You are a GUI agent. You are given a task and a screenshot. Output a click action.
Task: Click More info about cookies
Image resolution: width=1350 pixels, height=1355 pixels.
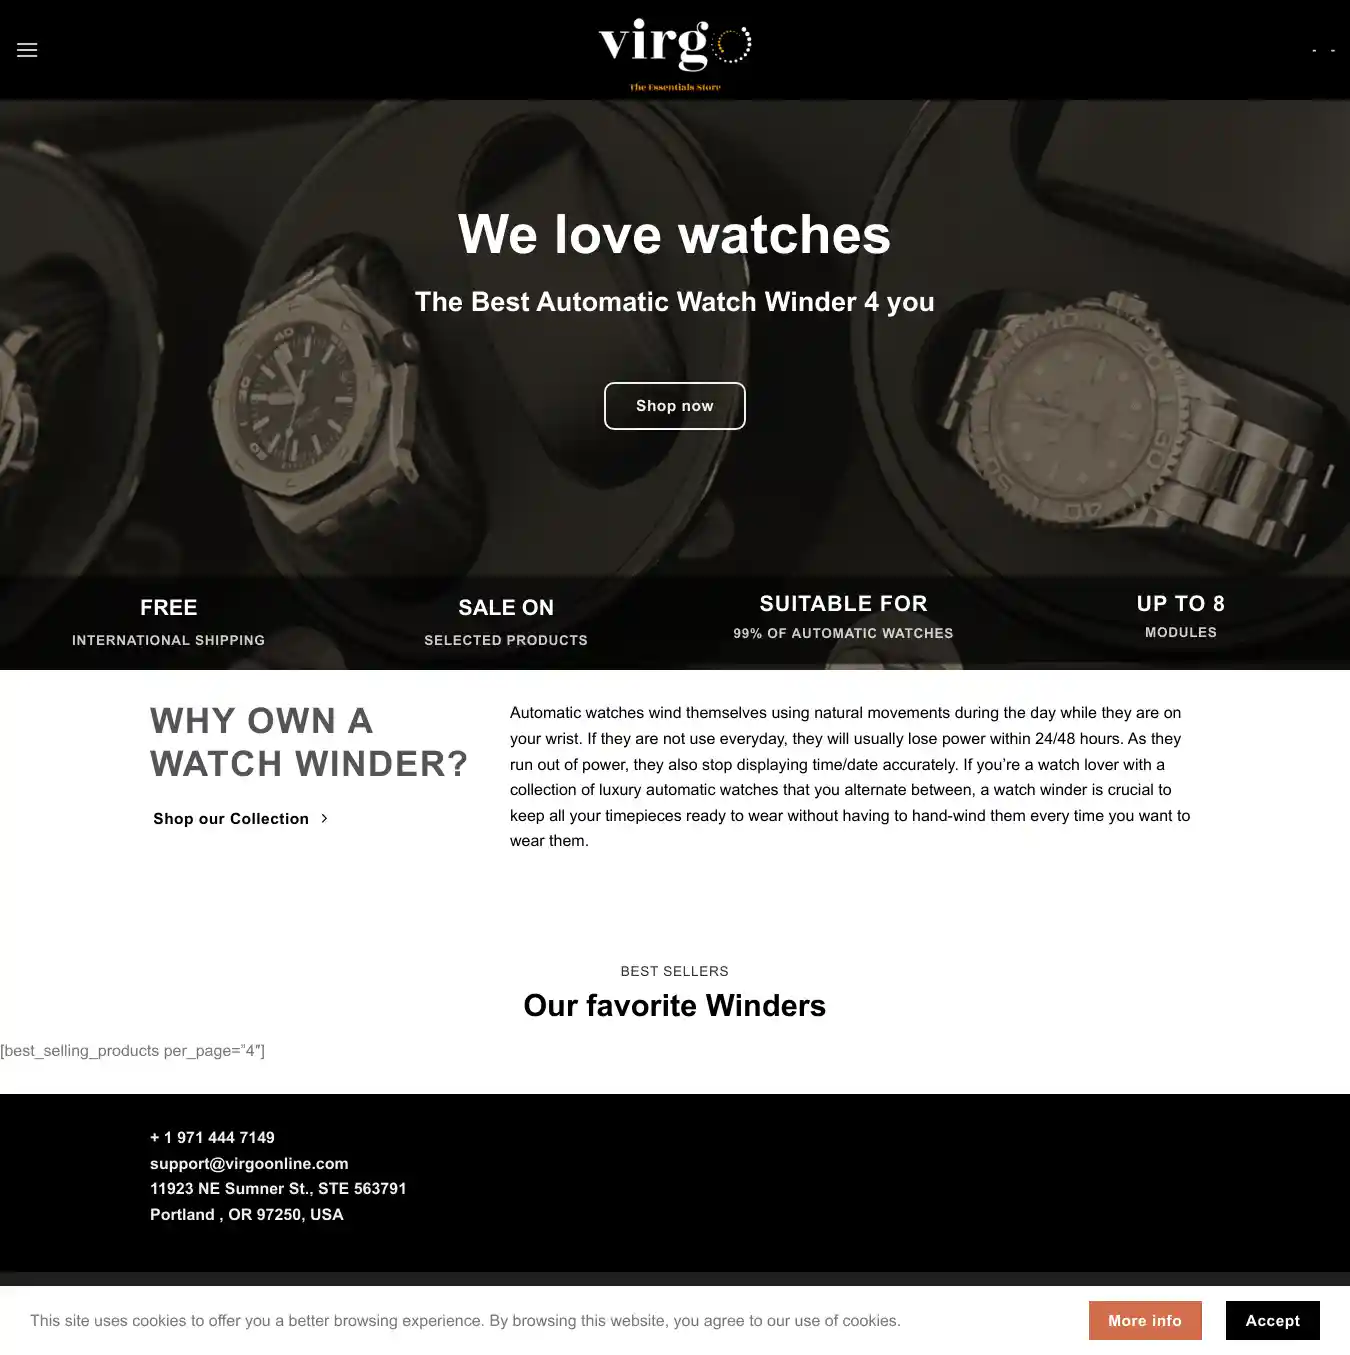[1145, 1321]
